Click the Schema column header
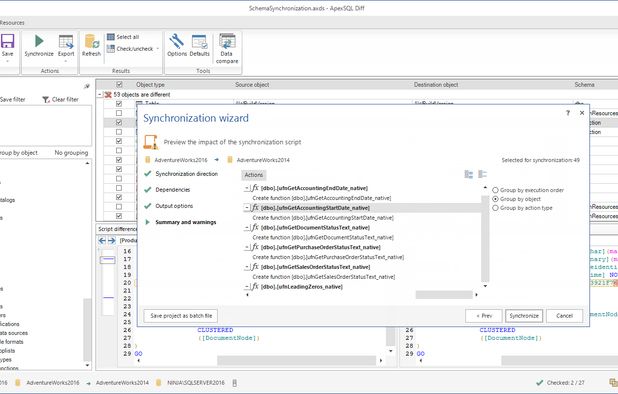The image size is (618, 394). point(584,85)
